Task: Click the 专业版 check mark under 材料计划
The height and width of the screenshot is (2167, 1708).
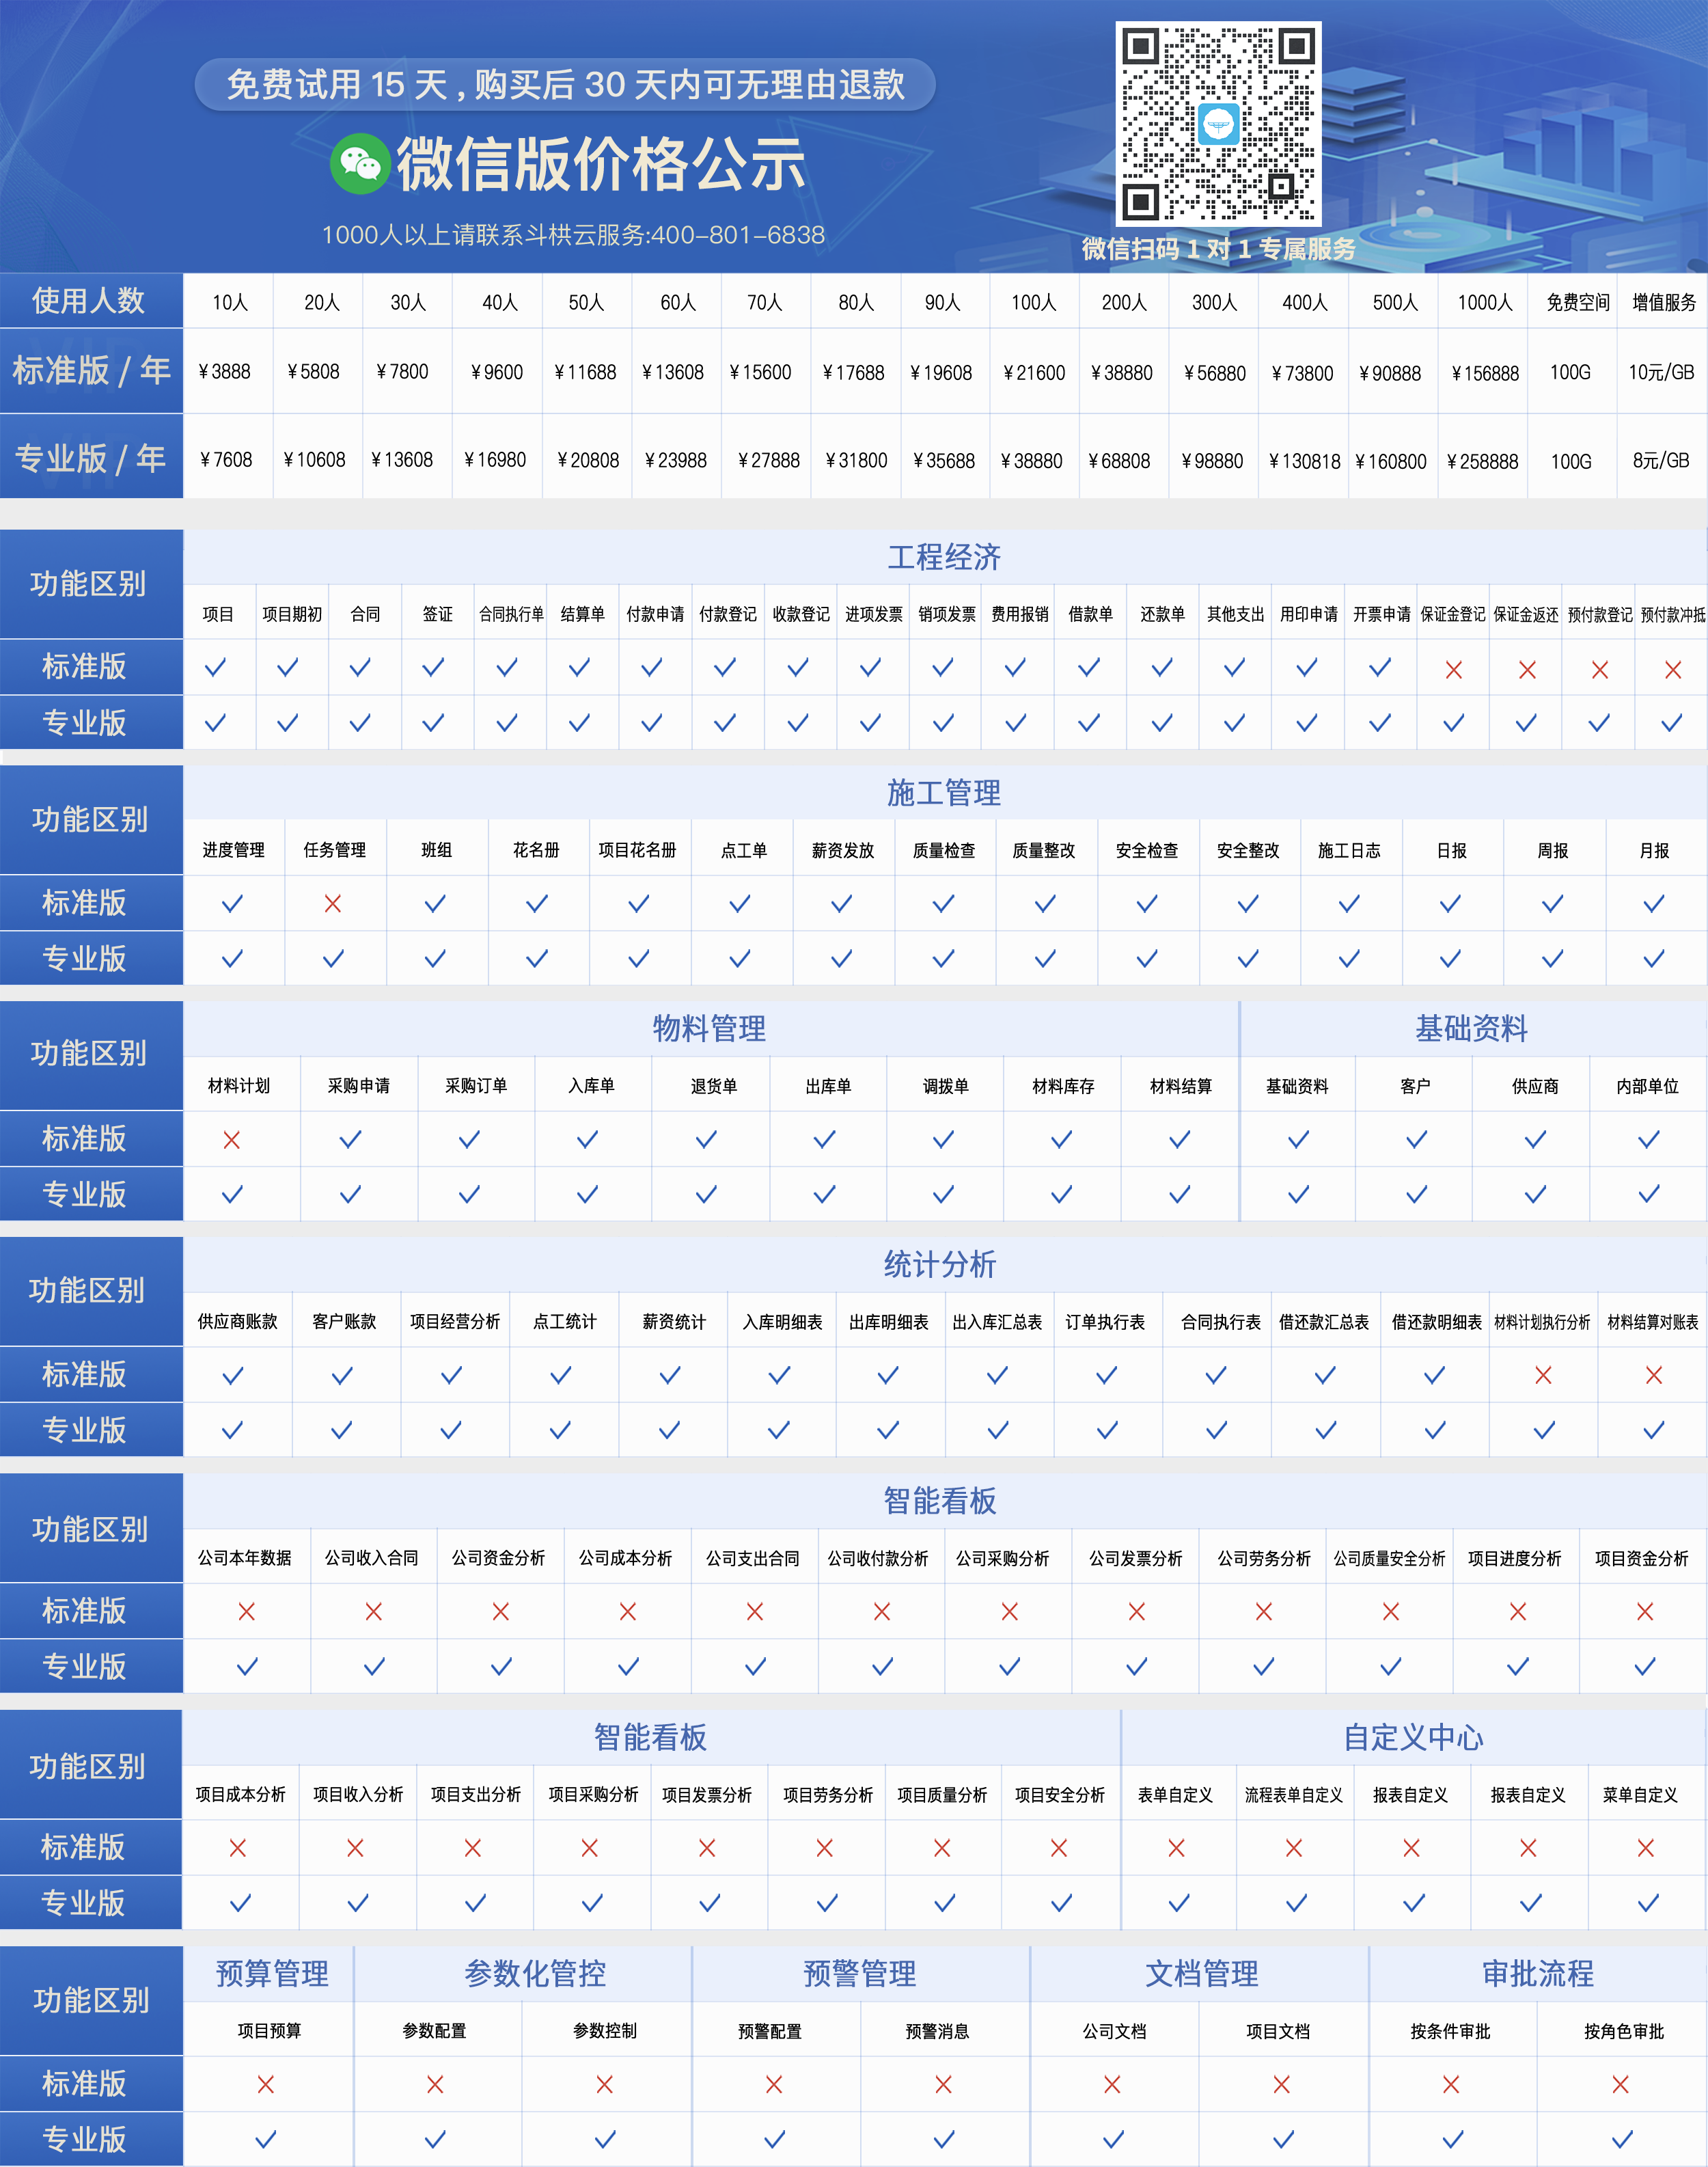Action: coord(232,1195)
